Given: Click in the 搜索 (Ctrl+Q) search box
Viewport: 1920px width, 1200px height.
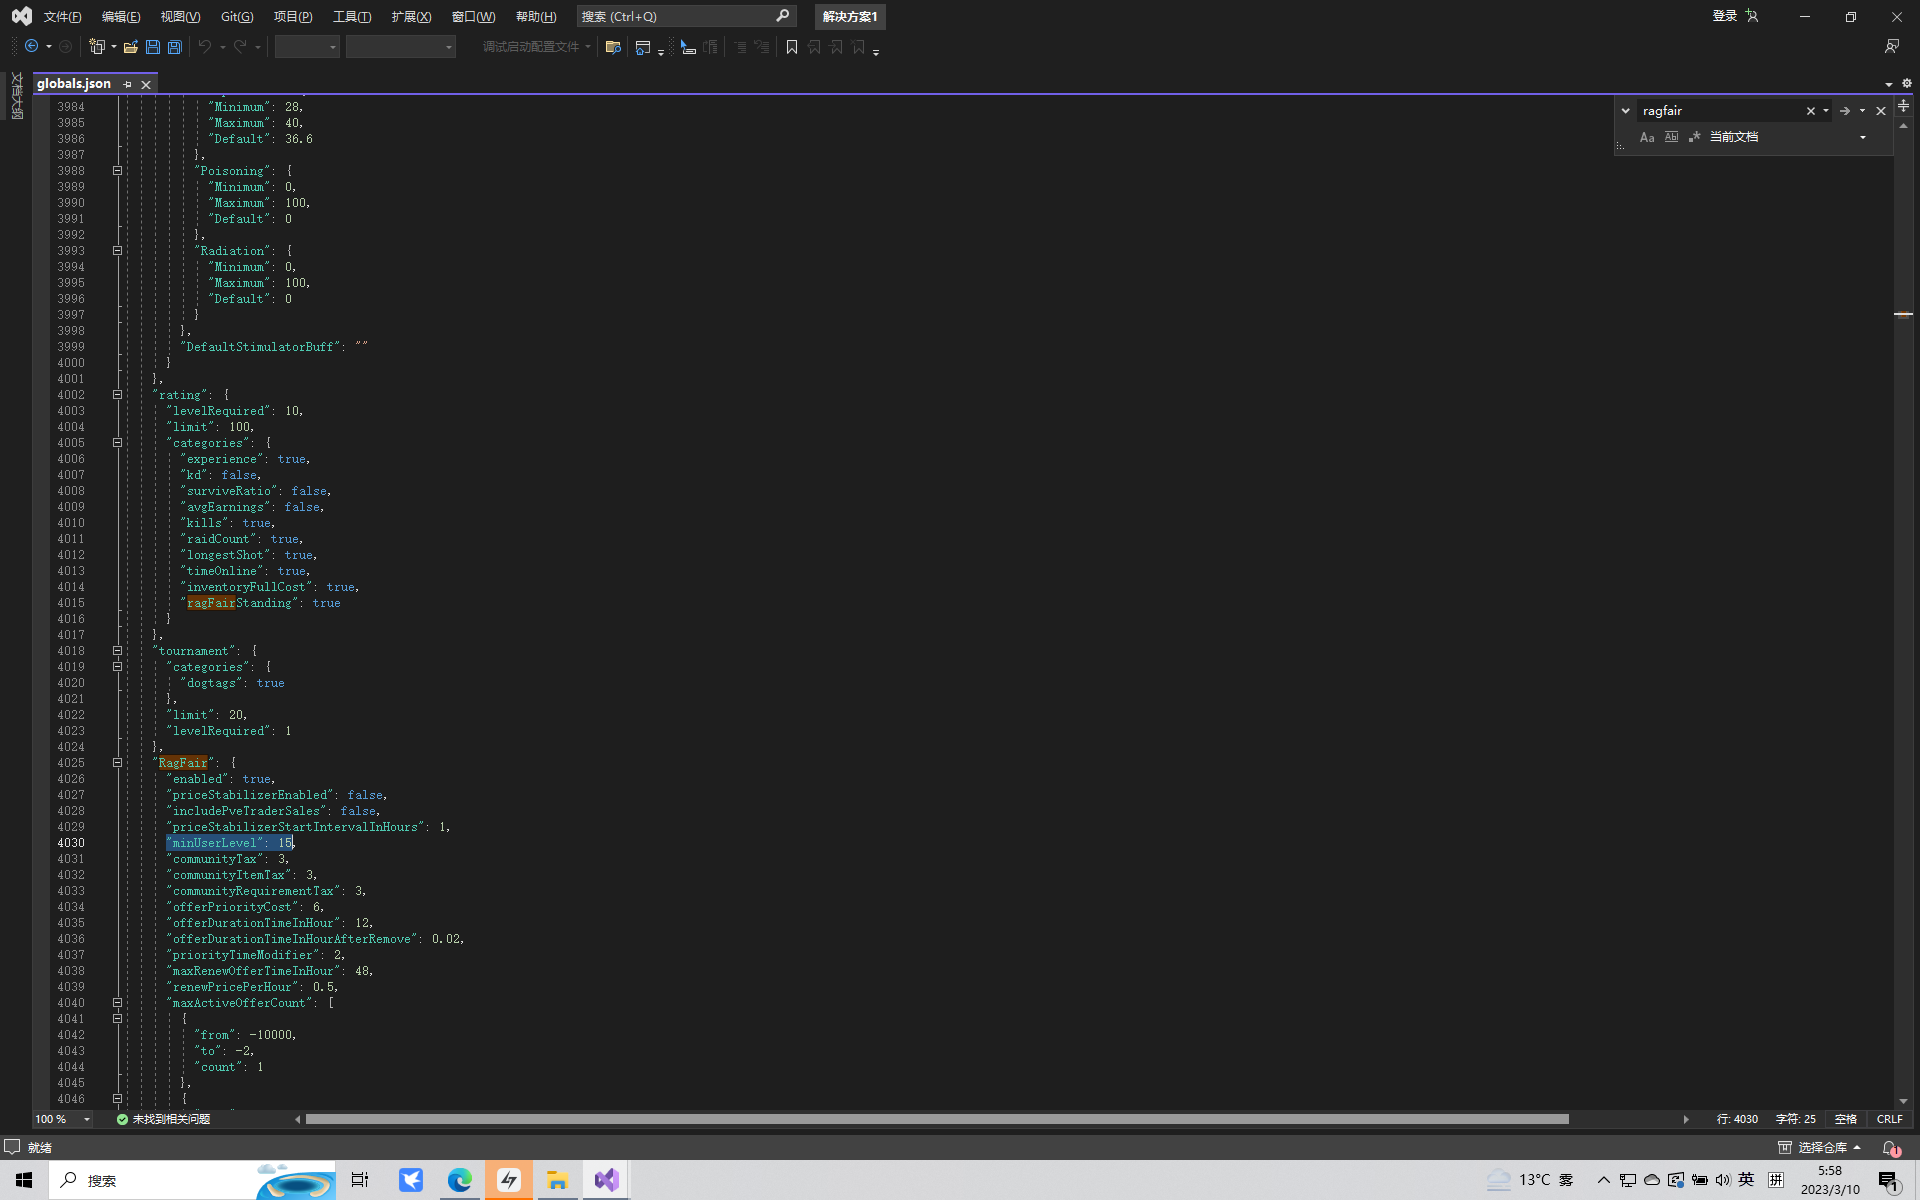Looking at the screenshot, I should point(686,17).
